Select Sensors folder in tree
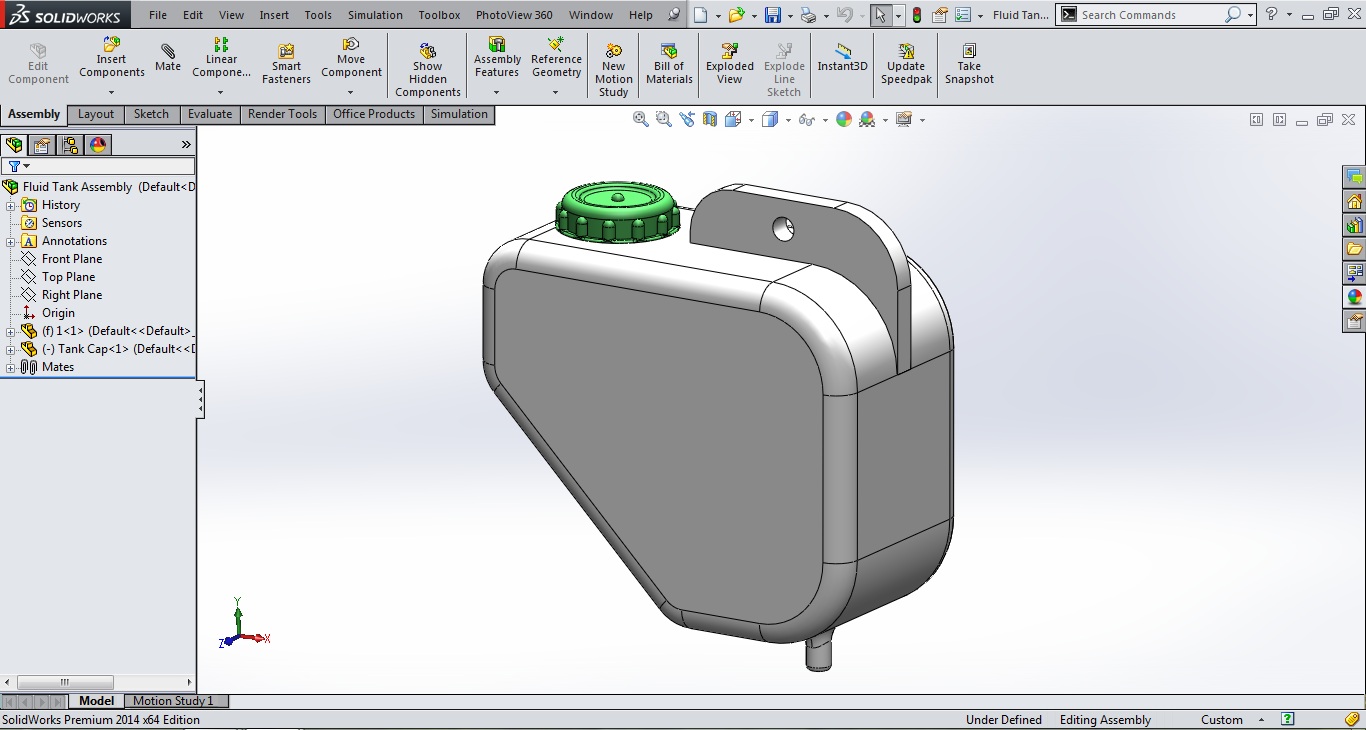1366x730 pixels. (62, 223)
